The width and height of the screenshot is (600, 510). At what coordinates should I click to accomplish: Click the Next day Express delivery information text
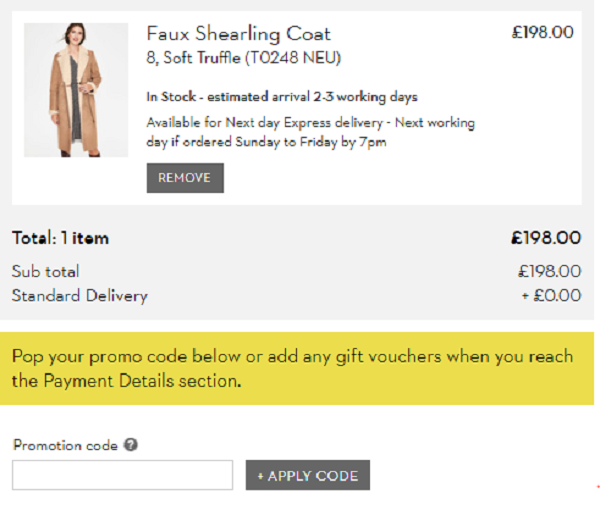[310, 132]
